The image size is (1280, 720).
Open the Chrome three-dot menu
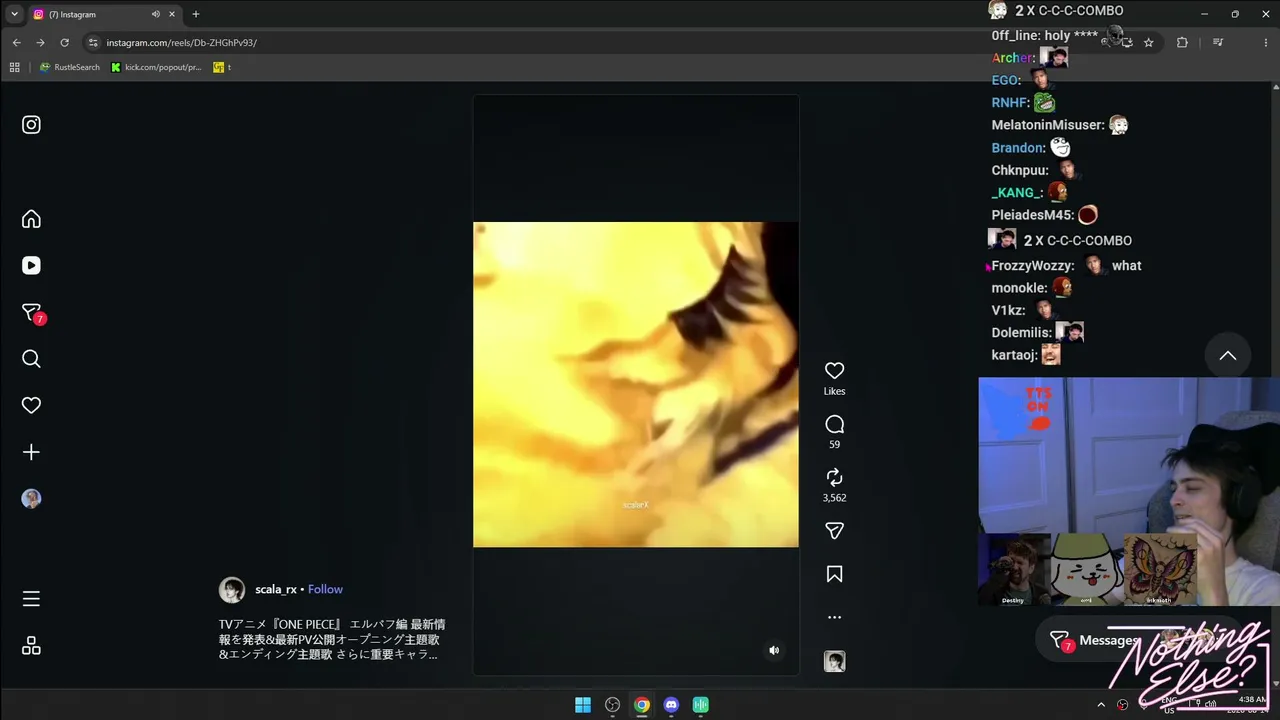click(1266, 43)
